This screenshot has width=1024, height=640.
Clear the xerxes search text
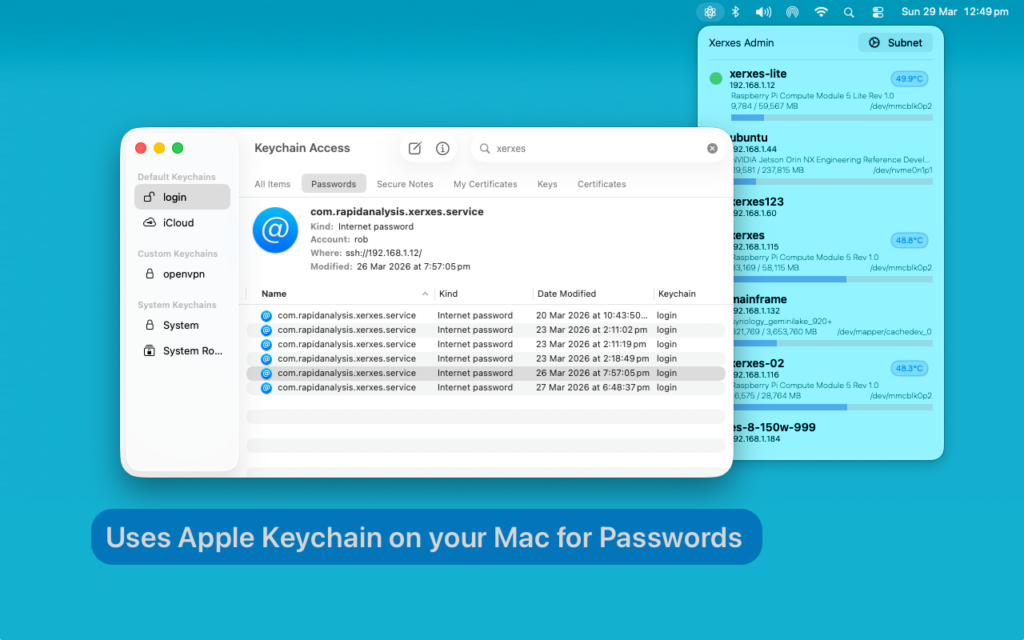tap(712, 148)
